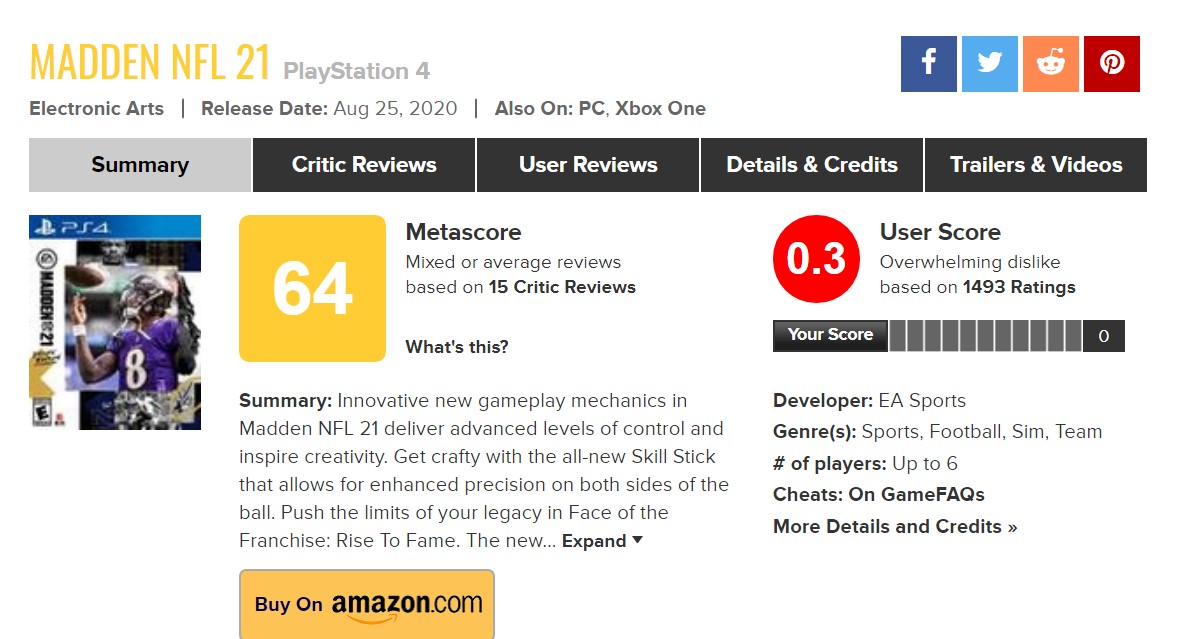Click the red 0.3 user score circle
Screen dimensions: 1179x639
(816, 259)
